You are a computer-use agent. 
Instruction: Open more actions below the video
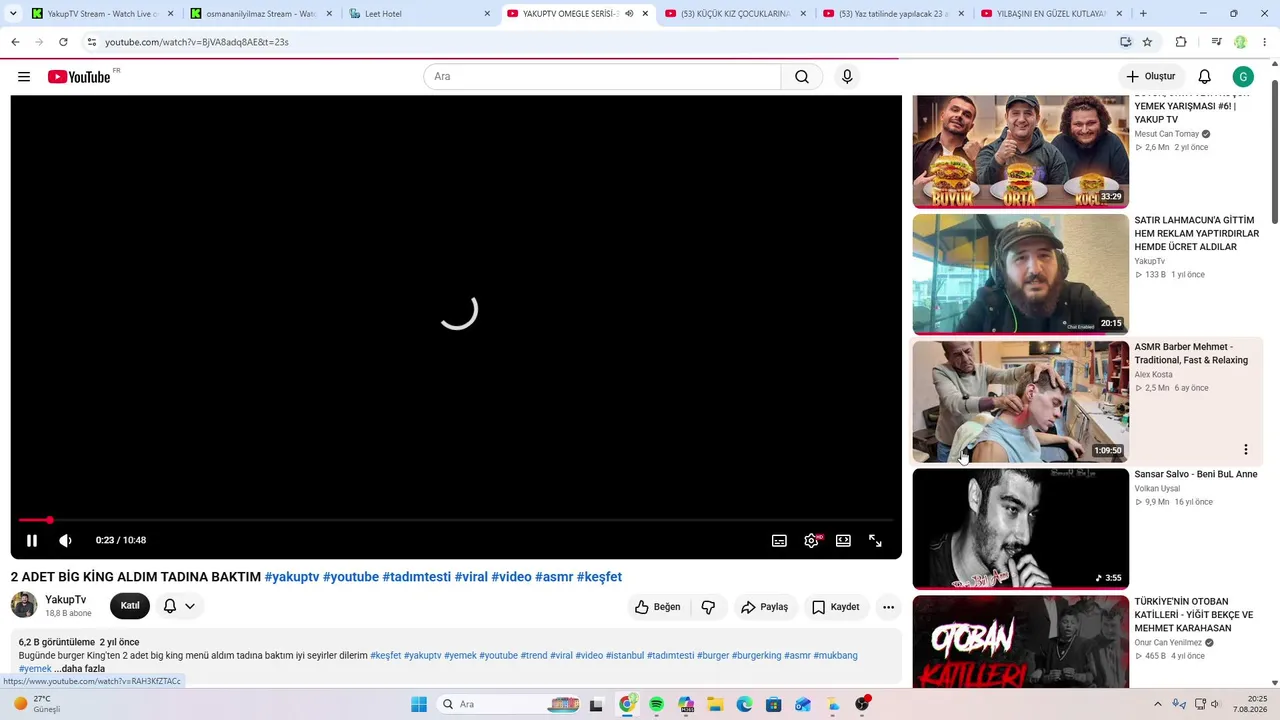click(x=888, y=607)
